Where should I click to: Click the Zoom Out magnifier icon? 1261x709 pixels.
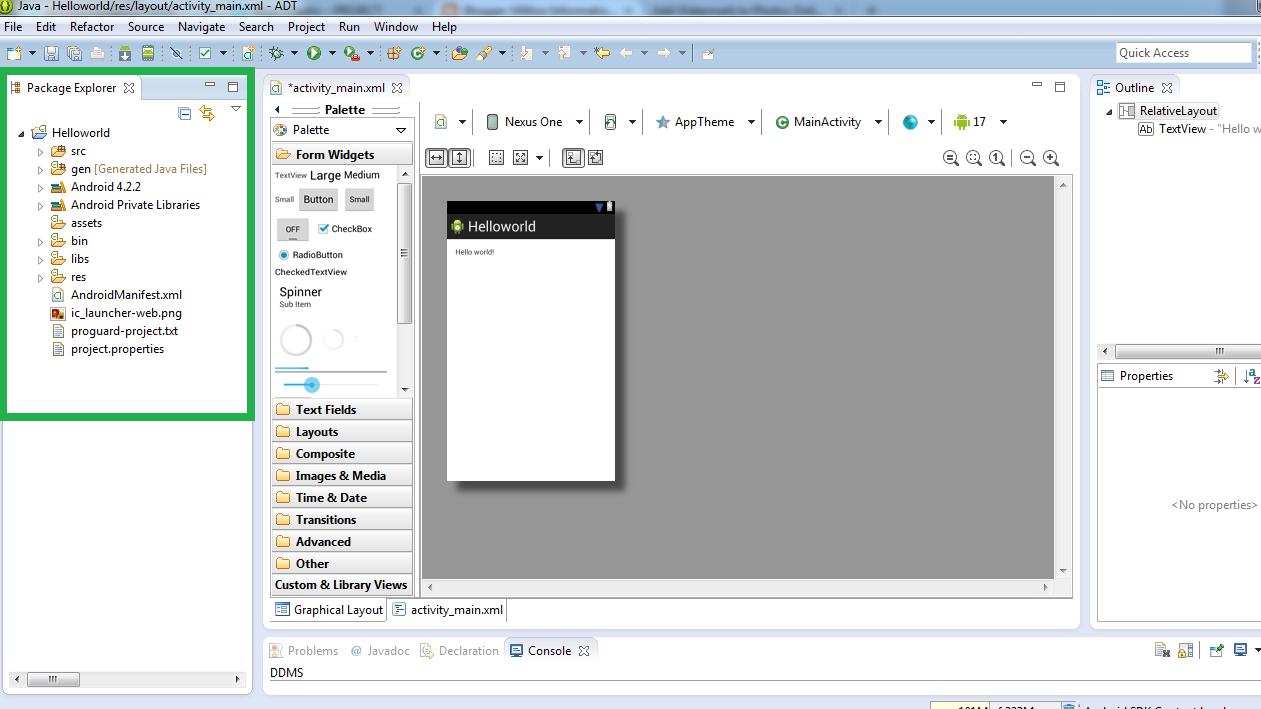pos(1027,158)
